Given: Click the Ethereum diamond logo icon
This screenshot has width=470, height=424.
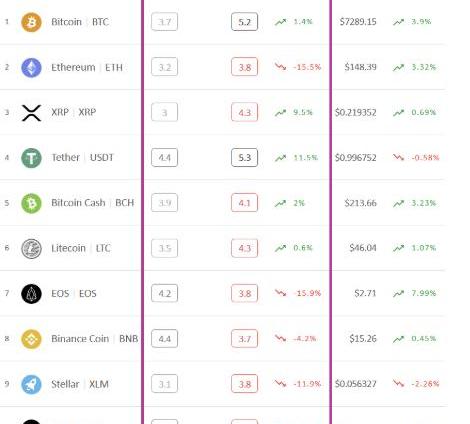Looking at the screenshot, I should [x=31, y=67].
